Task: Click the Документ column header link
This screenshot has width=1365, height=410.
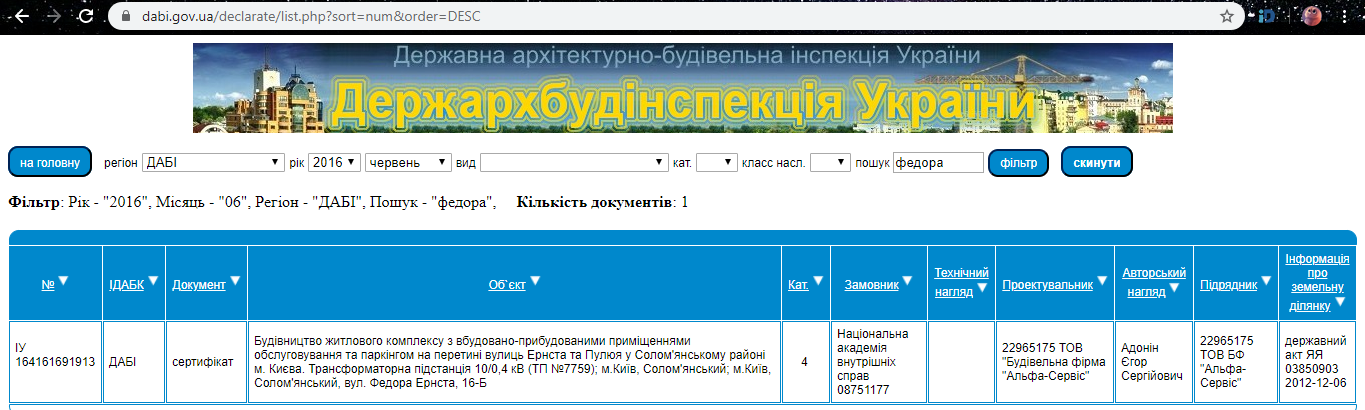Action: coord(199,285)
